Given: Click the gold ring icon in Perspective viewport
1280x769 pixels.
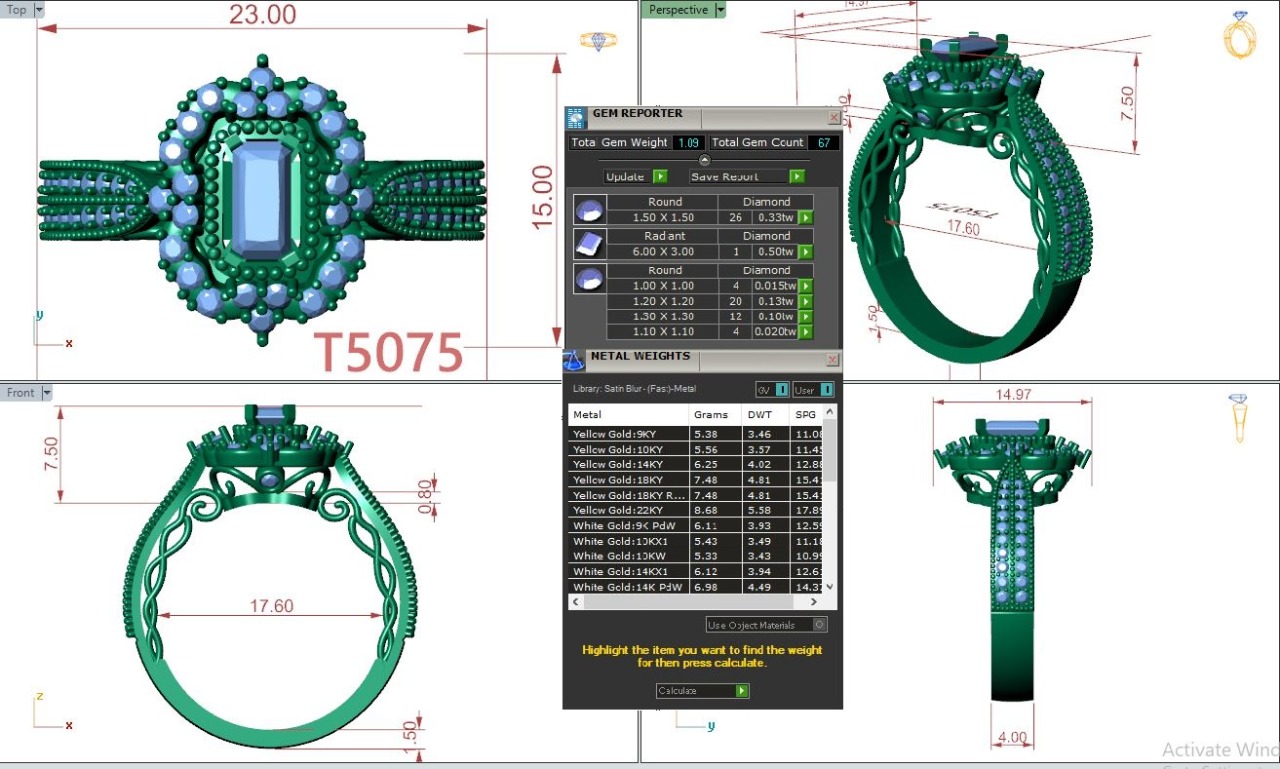Looking at the screenshot, I should [1238, 36].
